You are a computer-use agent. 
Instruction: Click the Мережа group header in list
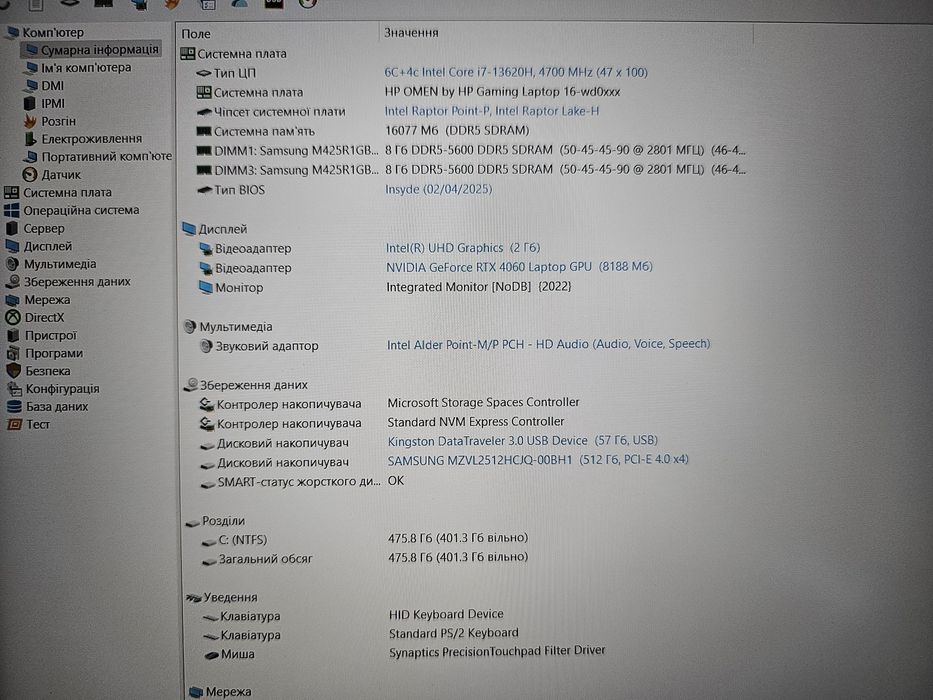[220, 692]
